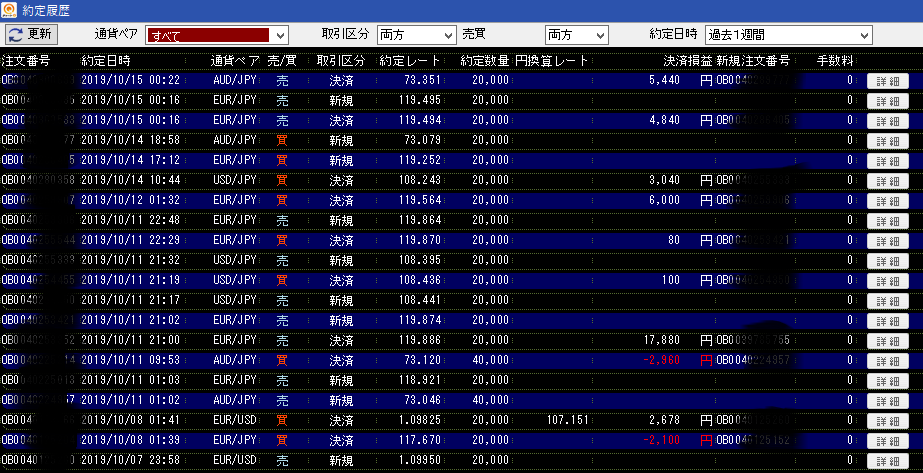
Task: Click the 17,880 profit value
Action: [662, 340]
